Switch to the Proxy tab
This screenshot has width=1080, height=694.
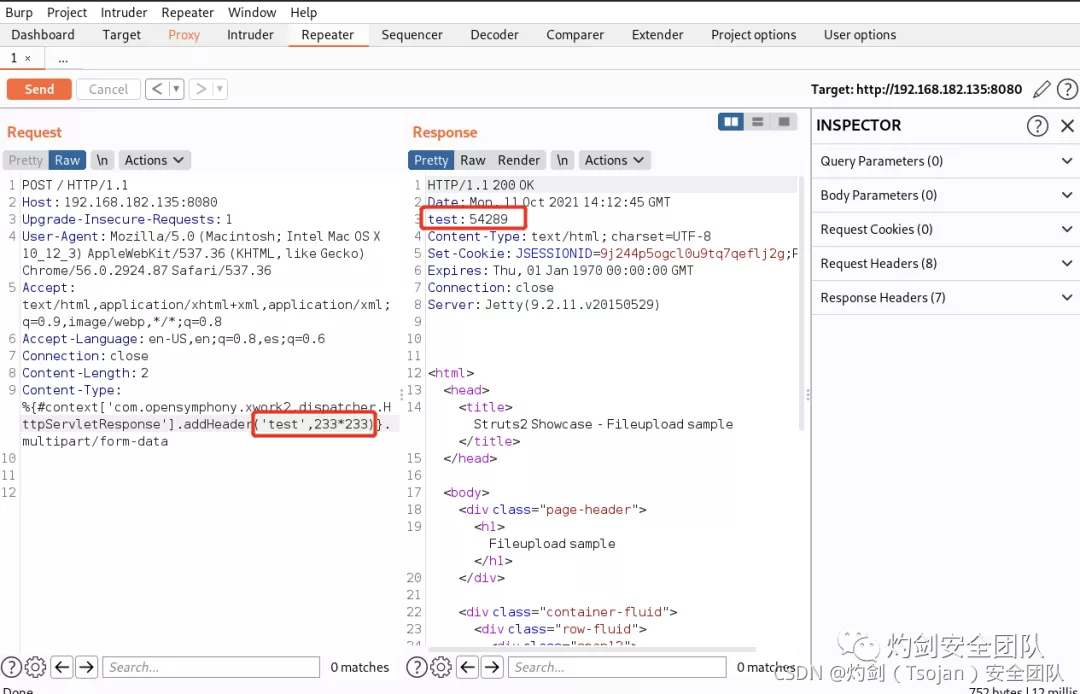(x=184, y=34)
